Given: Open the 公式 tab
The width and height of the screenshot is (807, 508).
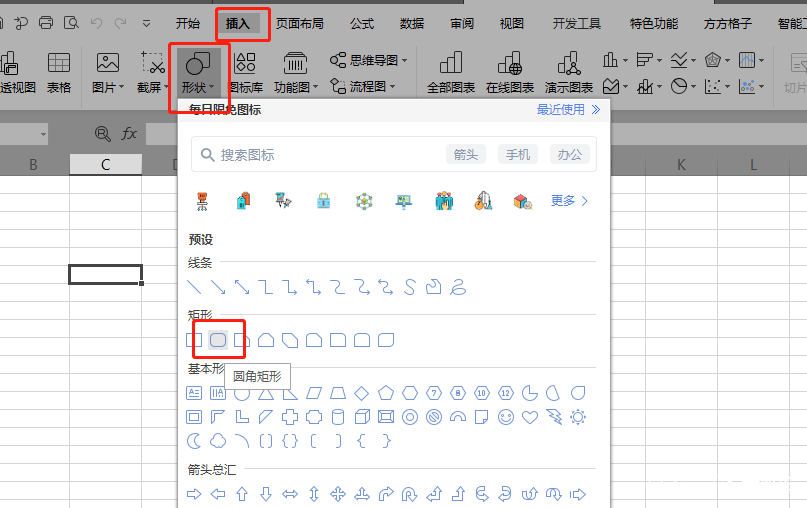Looking at the screenshot, I should (x=362, y=24).
